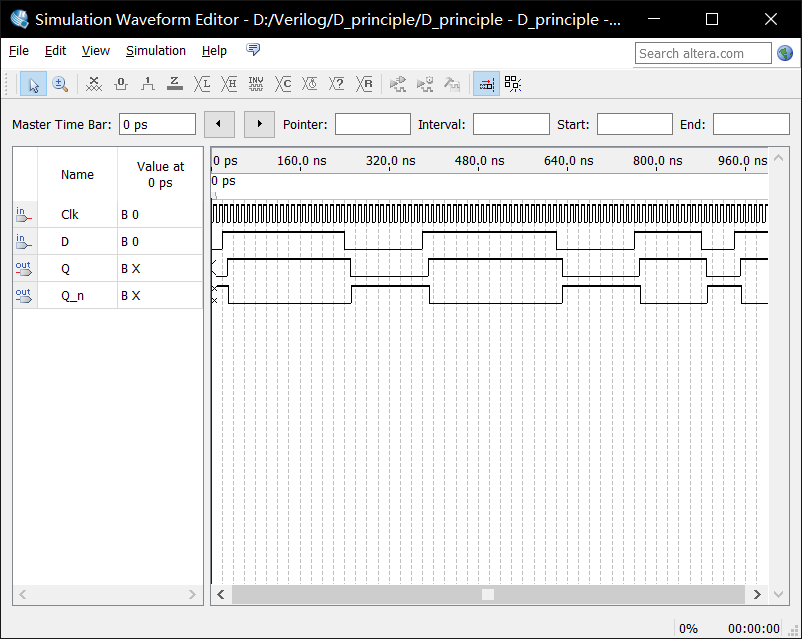Click the Start time field
The image size is (802, 639).
pyautogui.click(x=634, y=124)
